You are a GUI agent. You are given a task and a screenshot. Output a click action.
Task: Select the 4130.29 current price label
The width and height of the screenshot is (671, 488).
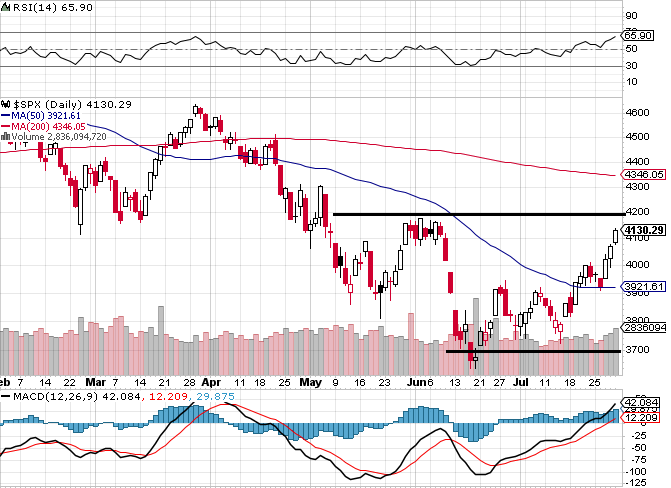(x=644, y=230)
